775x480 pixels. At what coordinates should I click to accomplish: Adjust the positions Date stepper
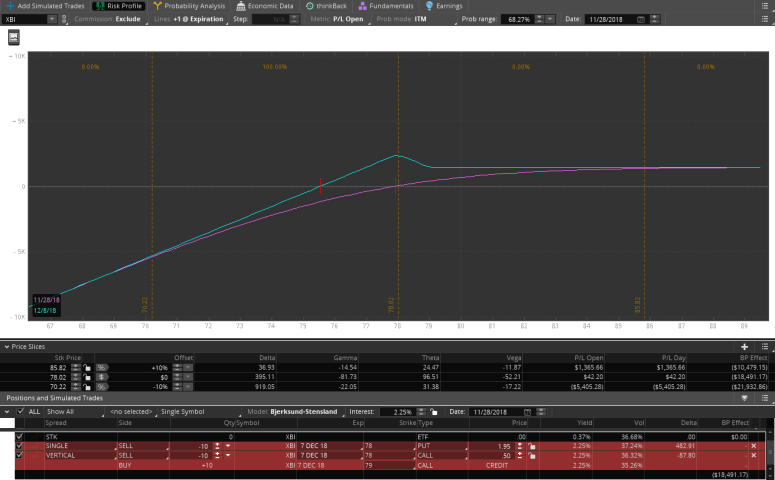541,412
